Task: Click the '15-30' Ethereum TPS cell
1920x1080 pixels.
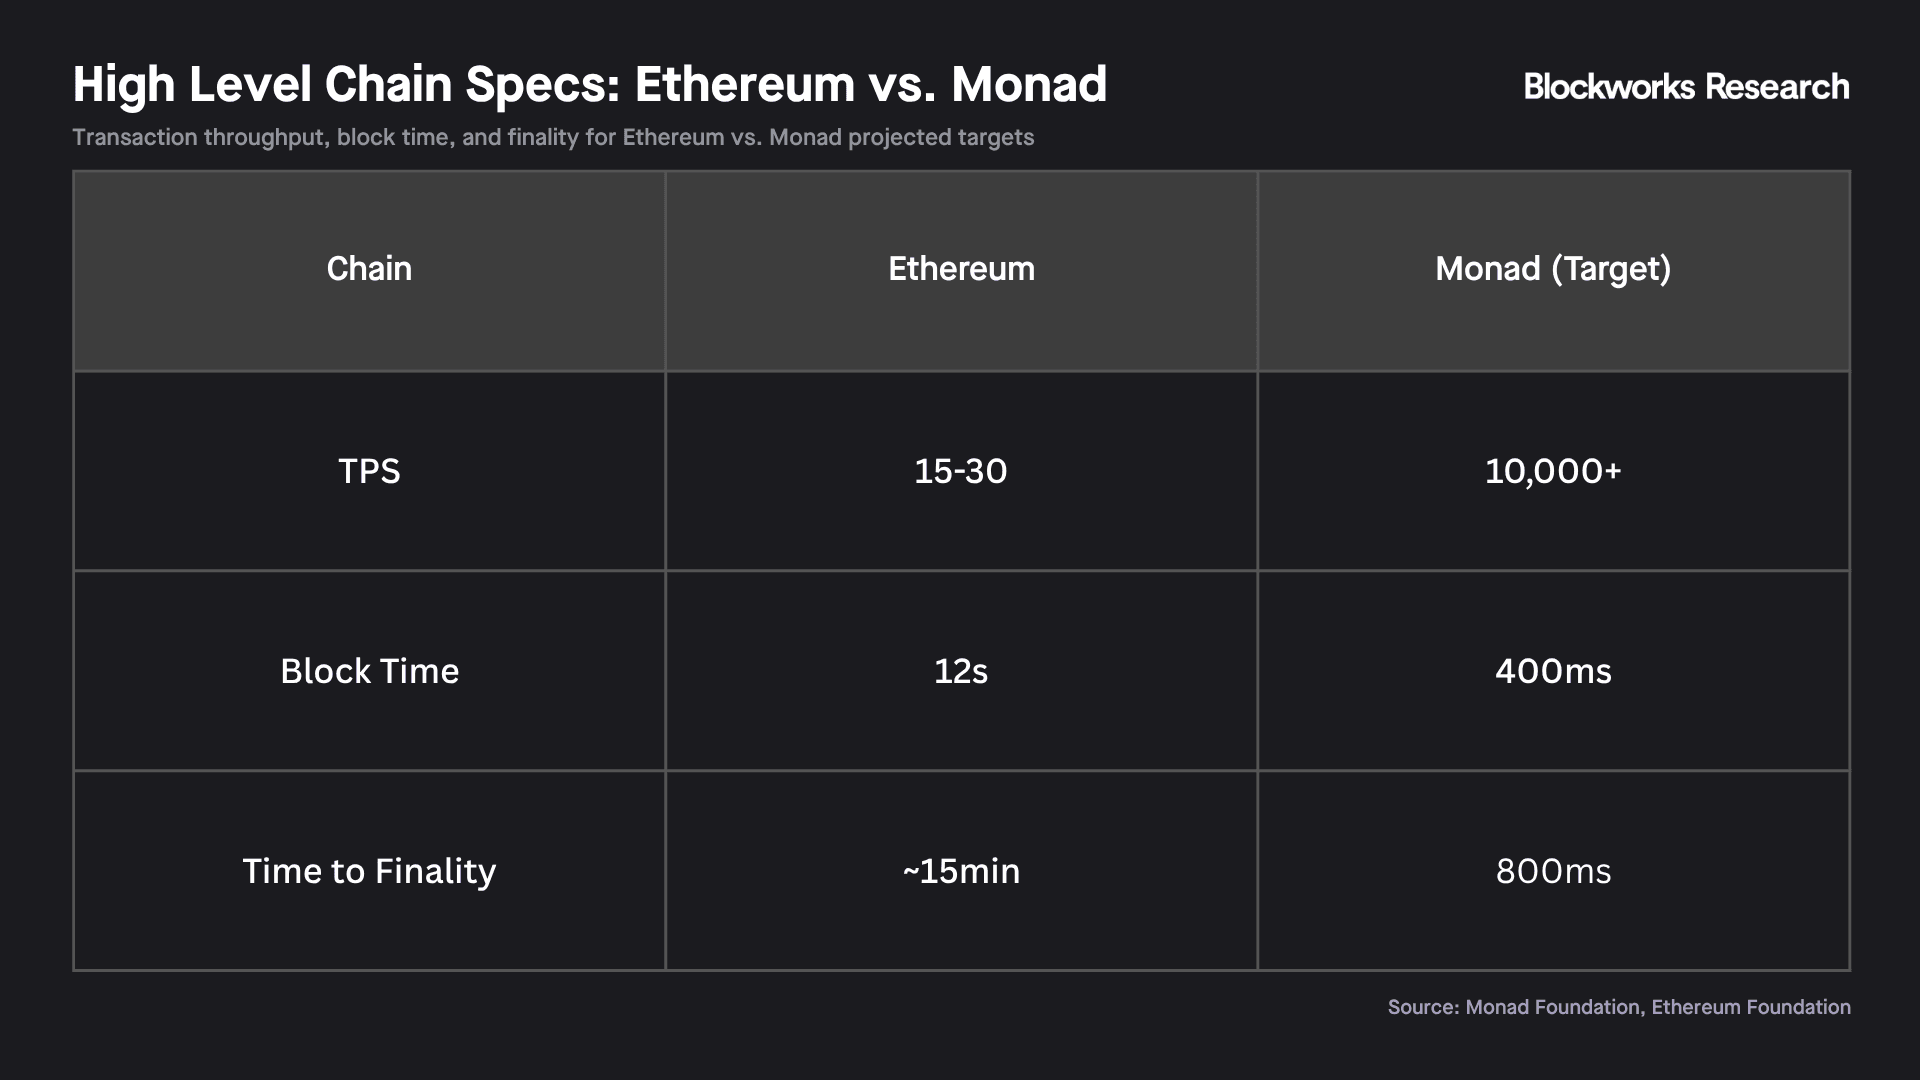Action: click(x=961, y=471)
